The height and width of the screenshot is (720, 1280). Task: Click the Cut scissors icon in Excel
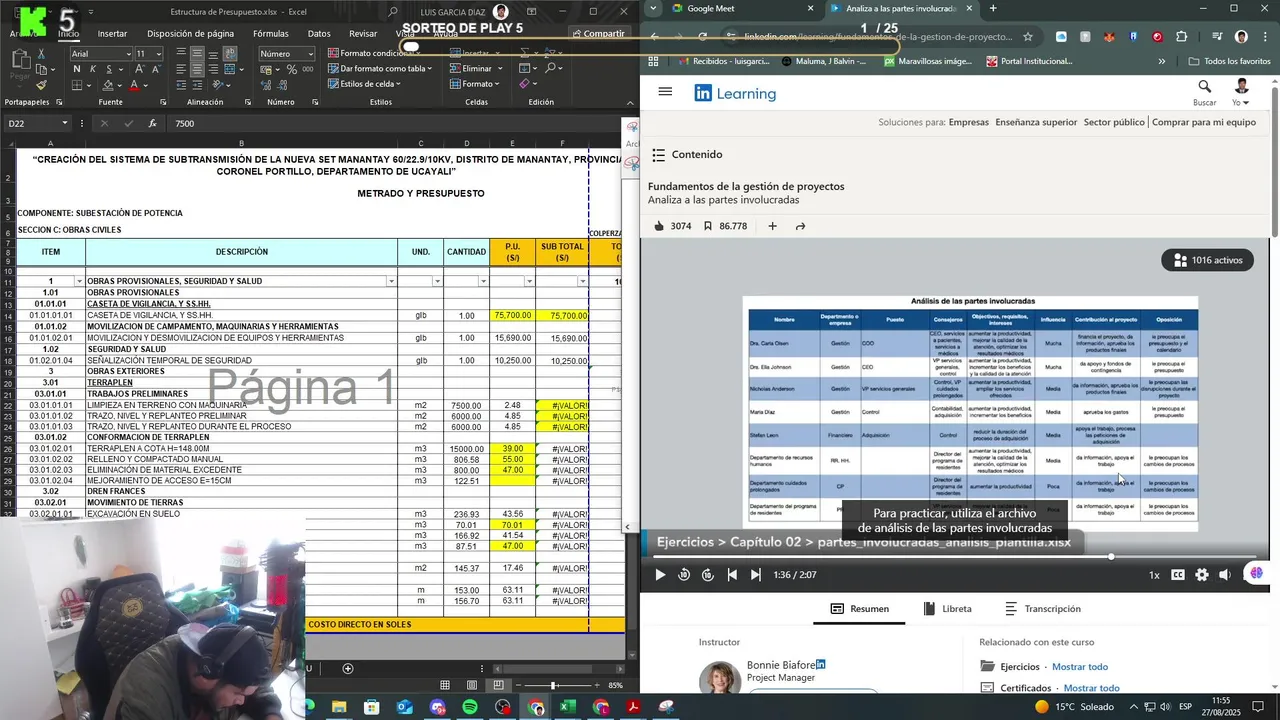coord(41,53)
